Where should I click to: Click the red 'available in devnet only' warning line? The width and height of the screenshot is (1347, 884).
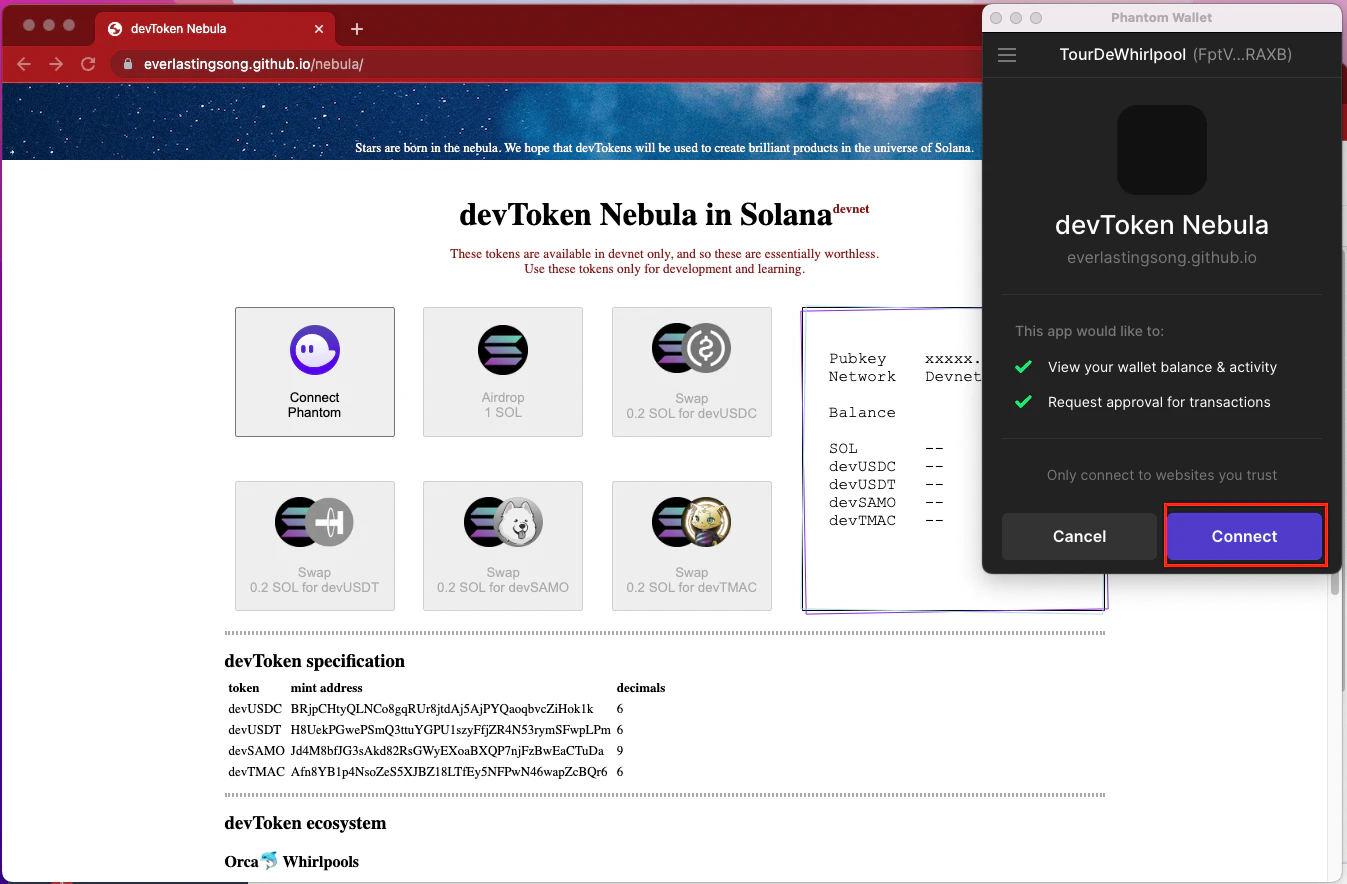664,254
